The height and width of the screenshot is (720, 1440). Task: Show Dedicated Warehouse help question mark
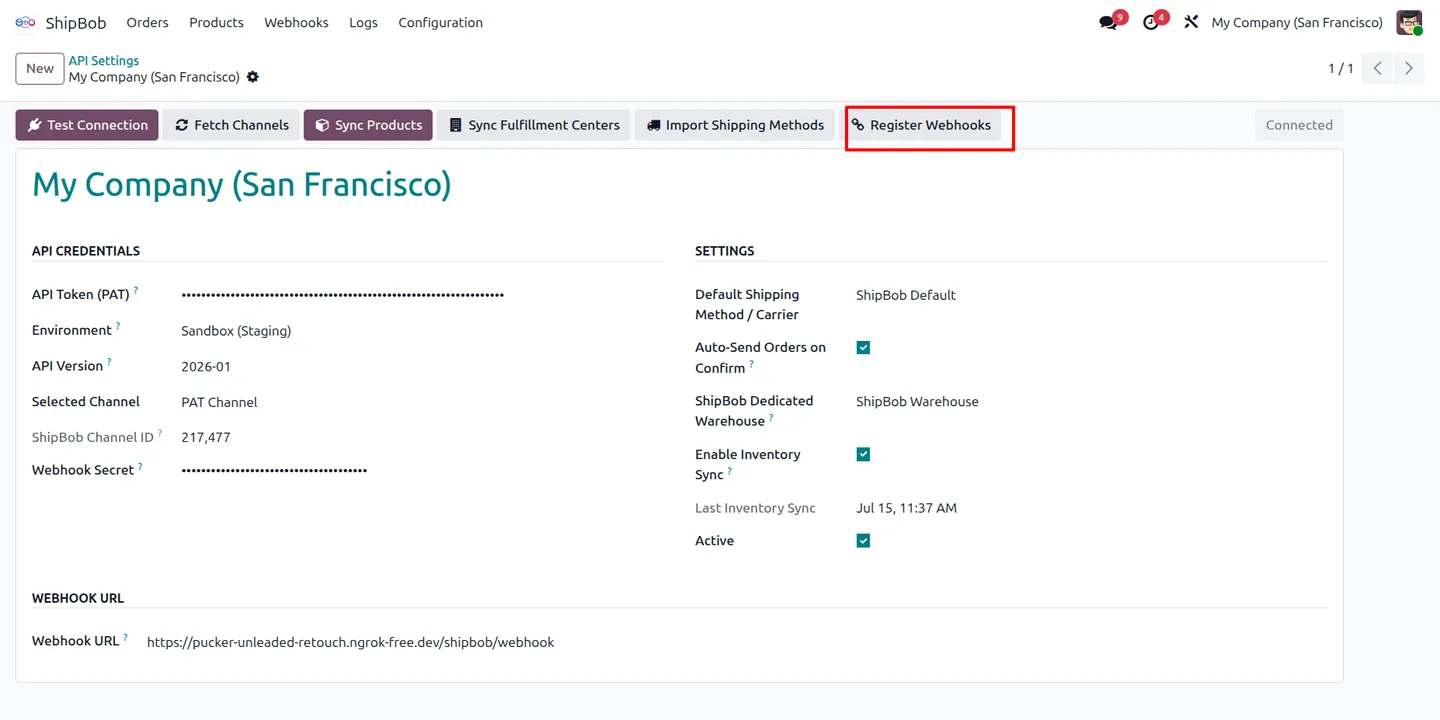[771, 418]
